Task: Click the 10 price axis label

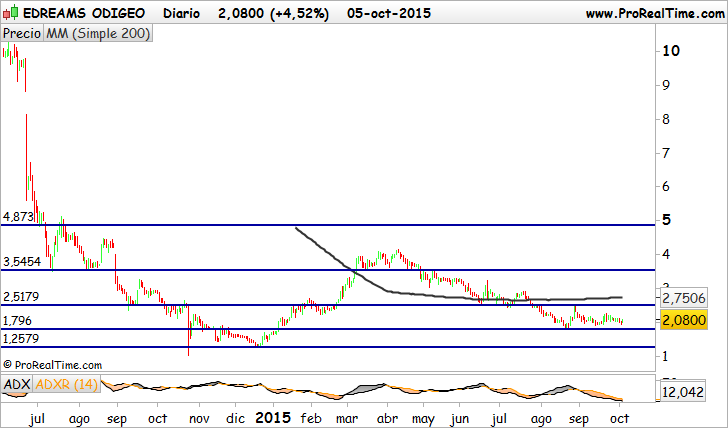Action: coord(671,51)
